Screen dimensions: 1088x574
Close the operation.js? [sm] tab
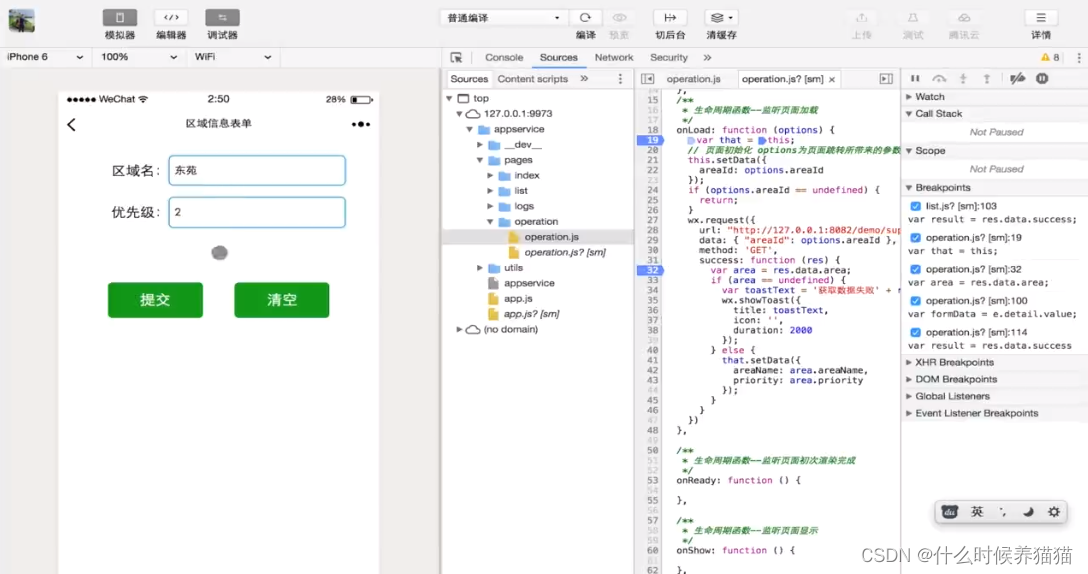832,79
